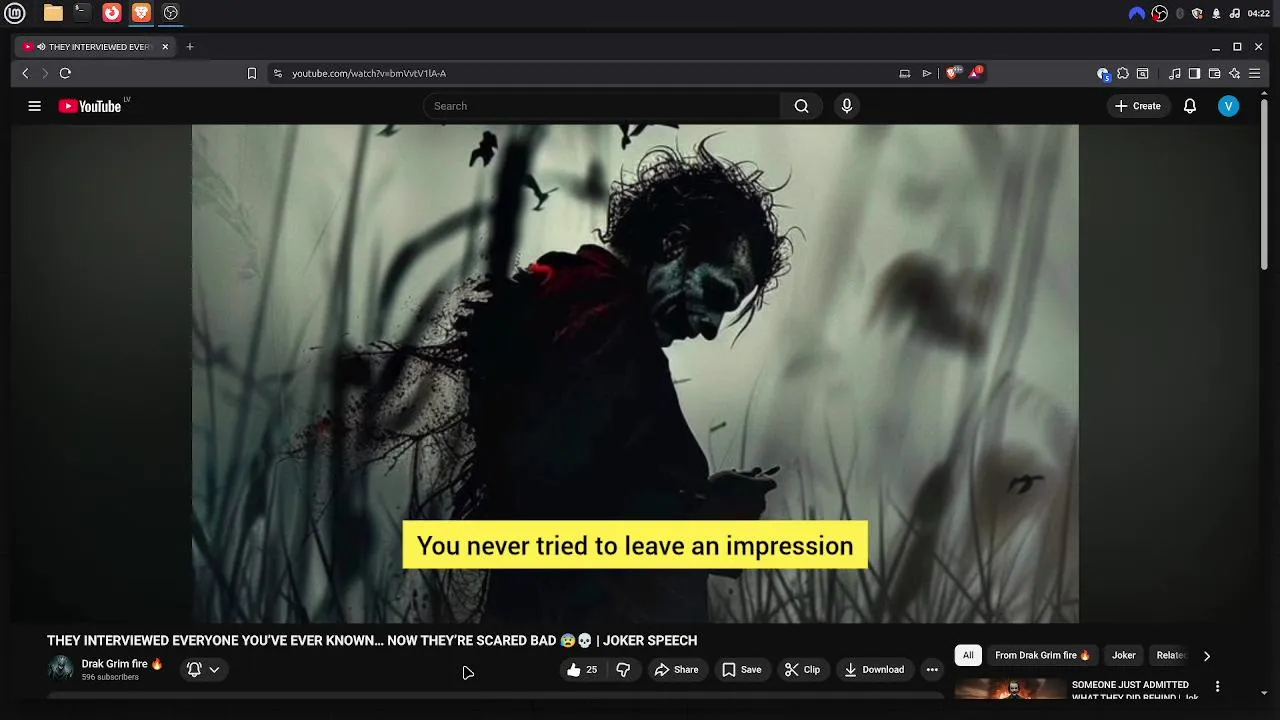This screenshot has width=1280, height=720.
Task: Open the site settings icon in address bar
Action: click(x=278, y=73)
